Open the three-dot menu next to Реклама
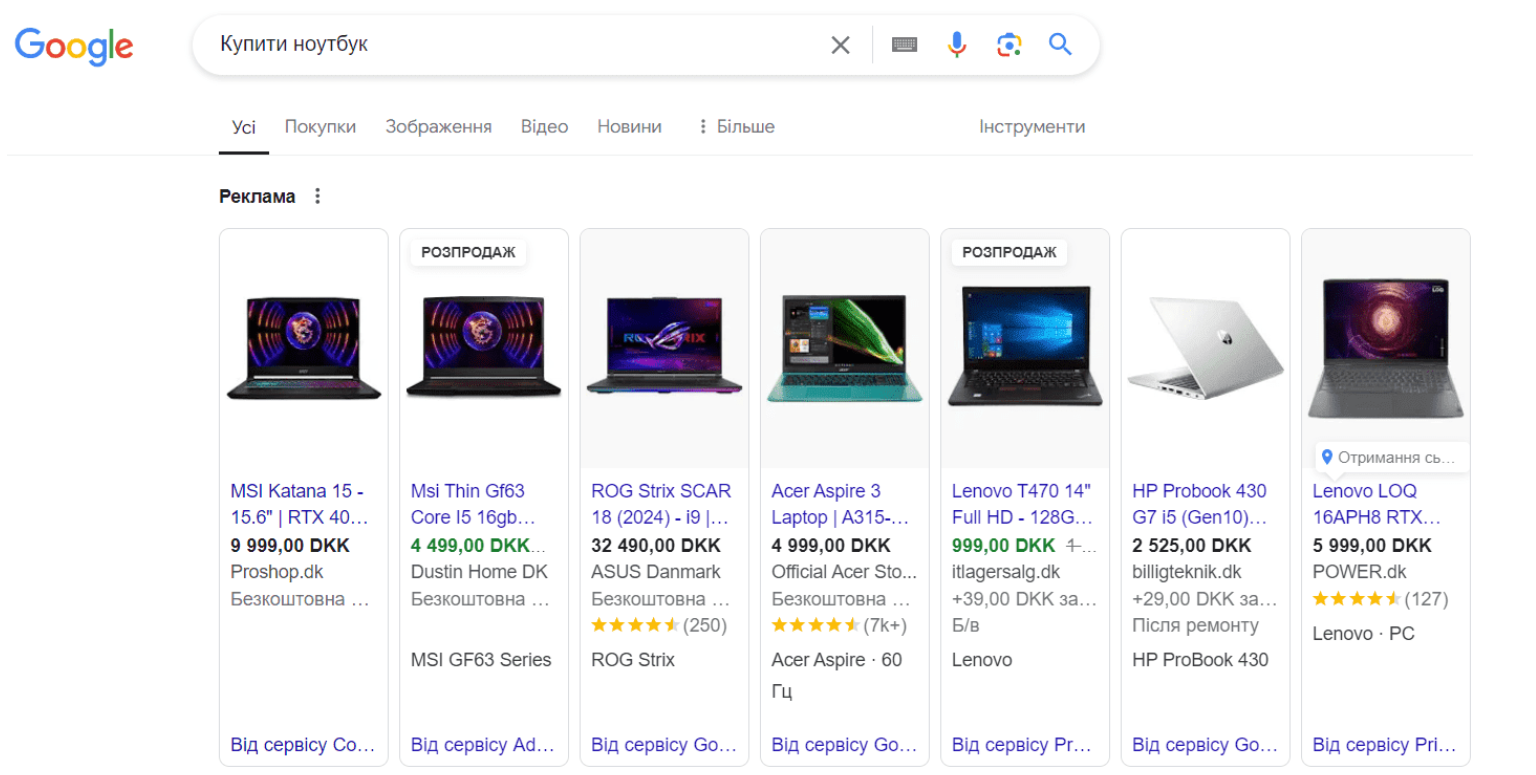The height and width of the screenshot is (775, 1536). 318,196
